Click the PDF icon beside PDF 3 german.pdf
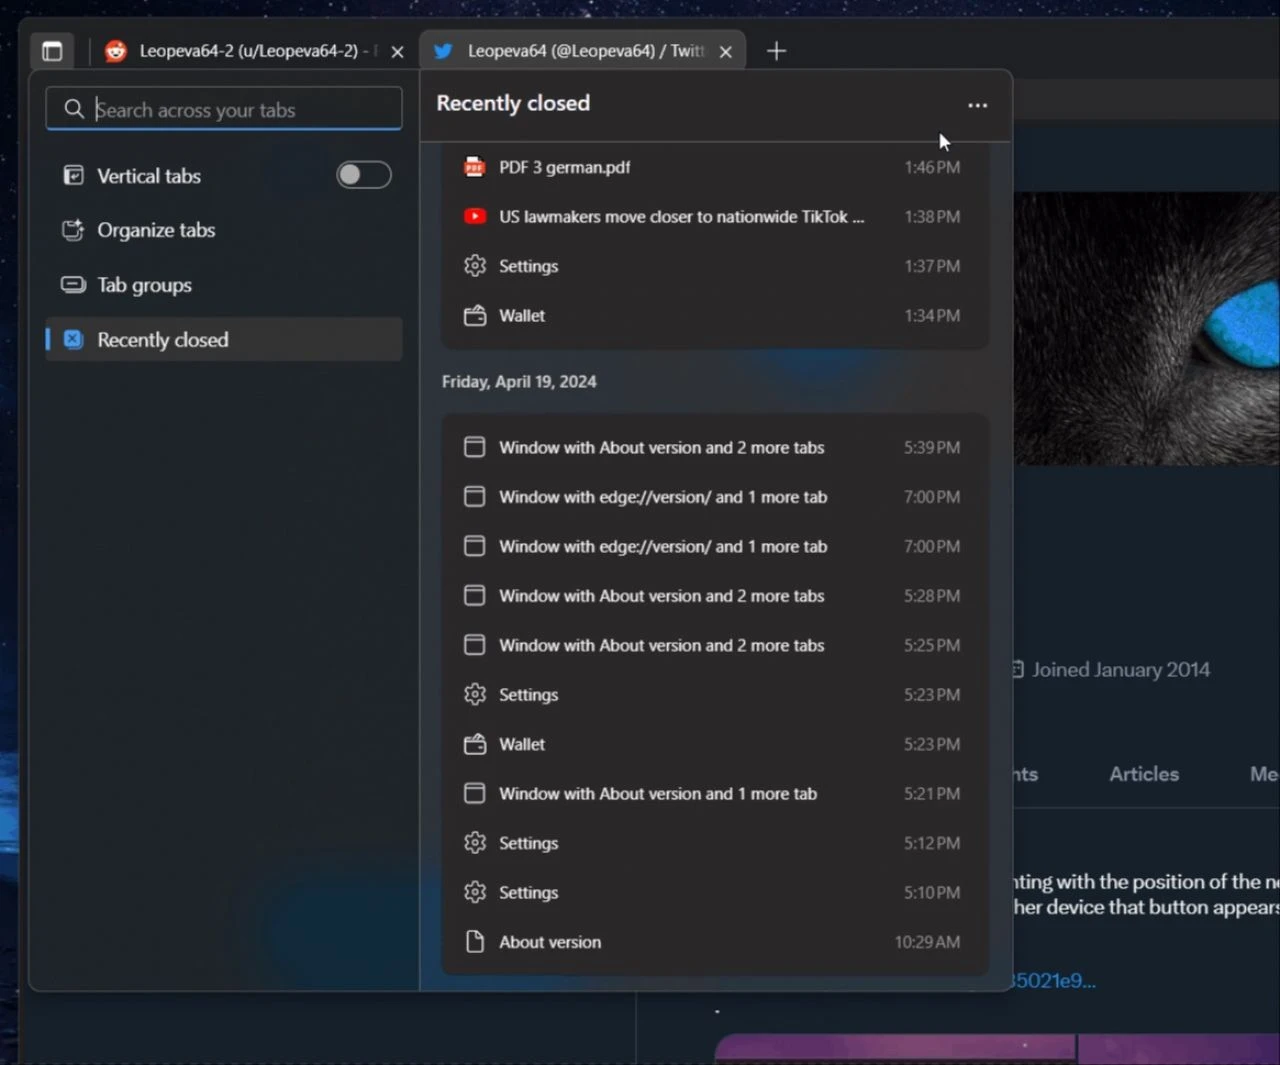1280x1065 pixels. click(474, 167)
